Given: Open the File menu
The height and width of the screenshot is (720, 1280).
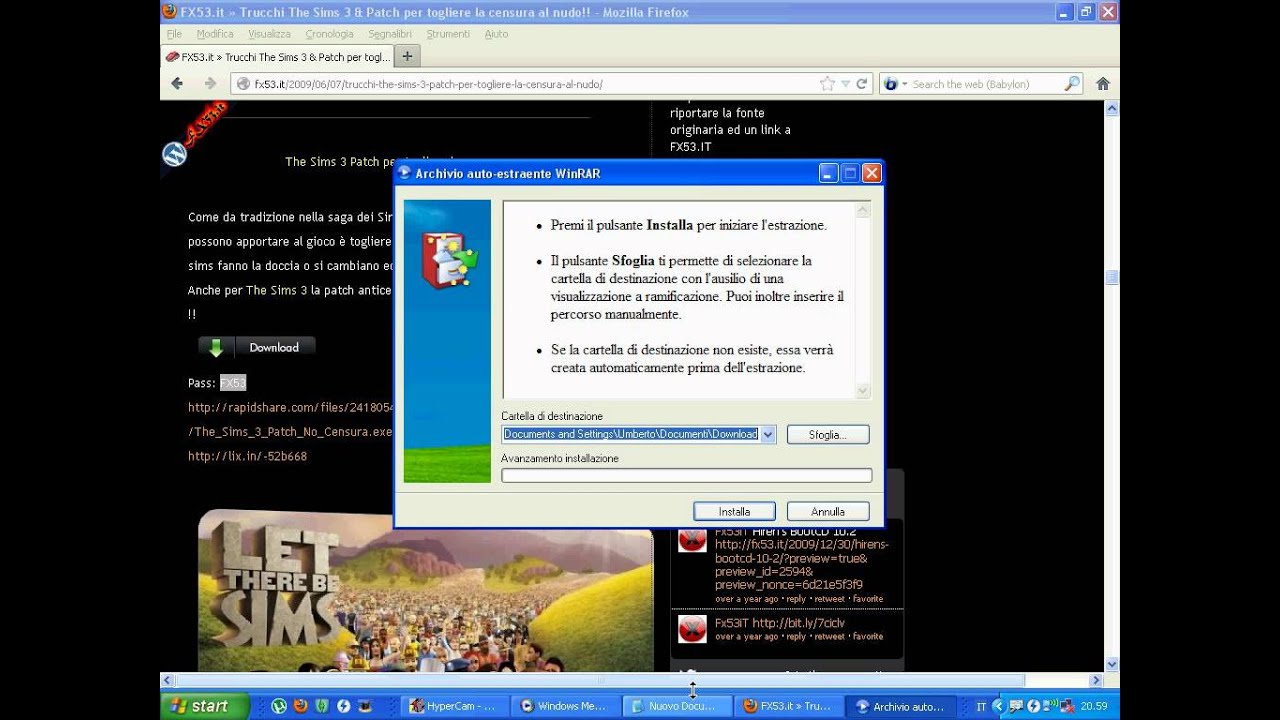Looking at the screenshot, I should click(x=174, y=34).
